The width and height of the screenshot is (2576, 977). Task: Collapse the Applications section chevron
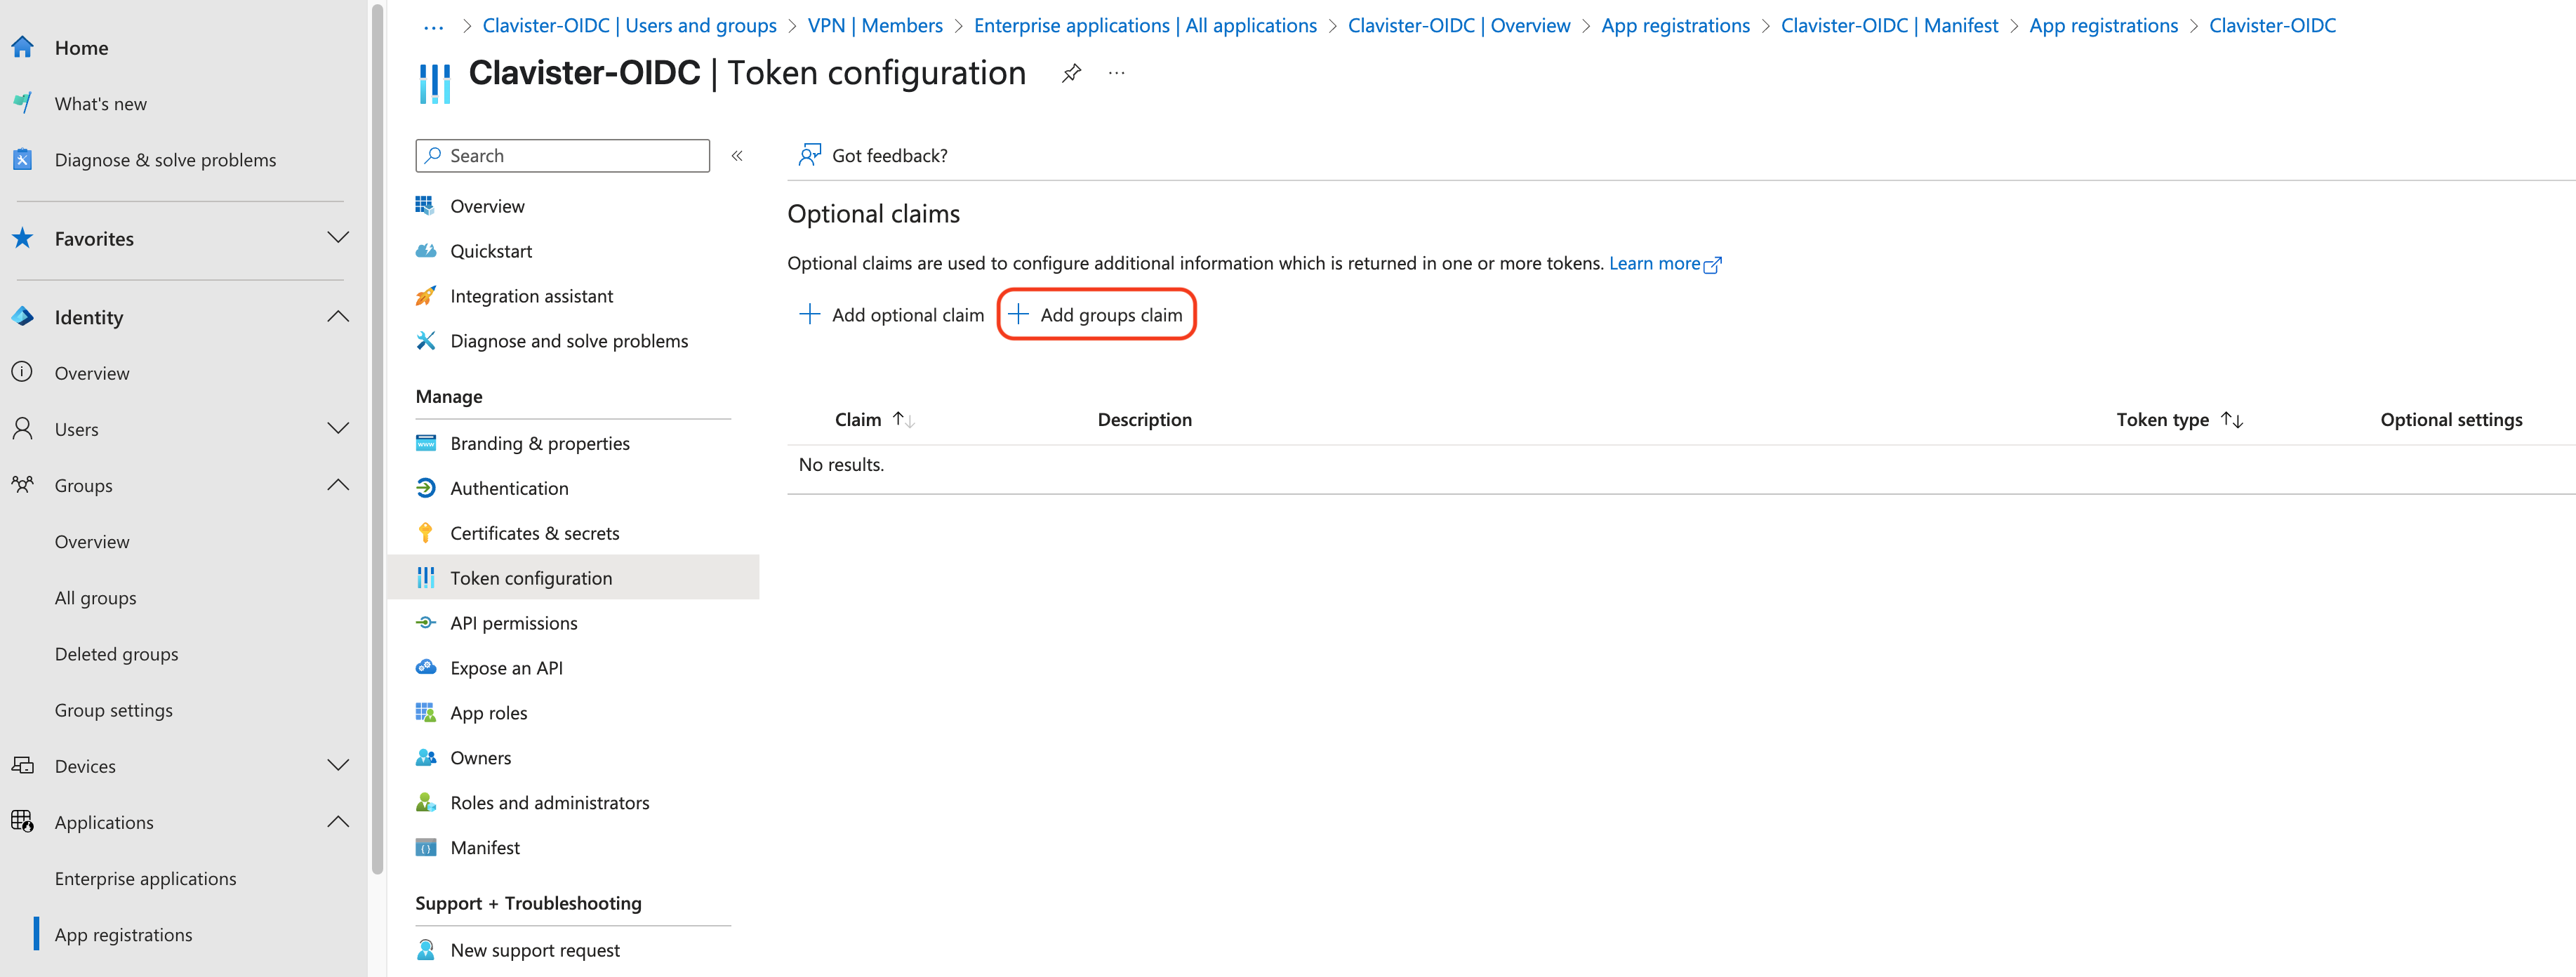coord(339,821)
